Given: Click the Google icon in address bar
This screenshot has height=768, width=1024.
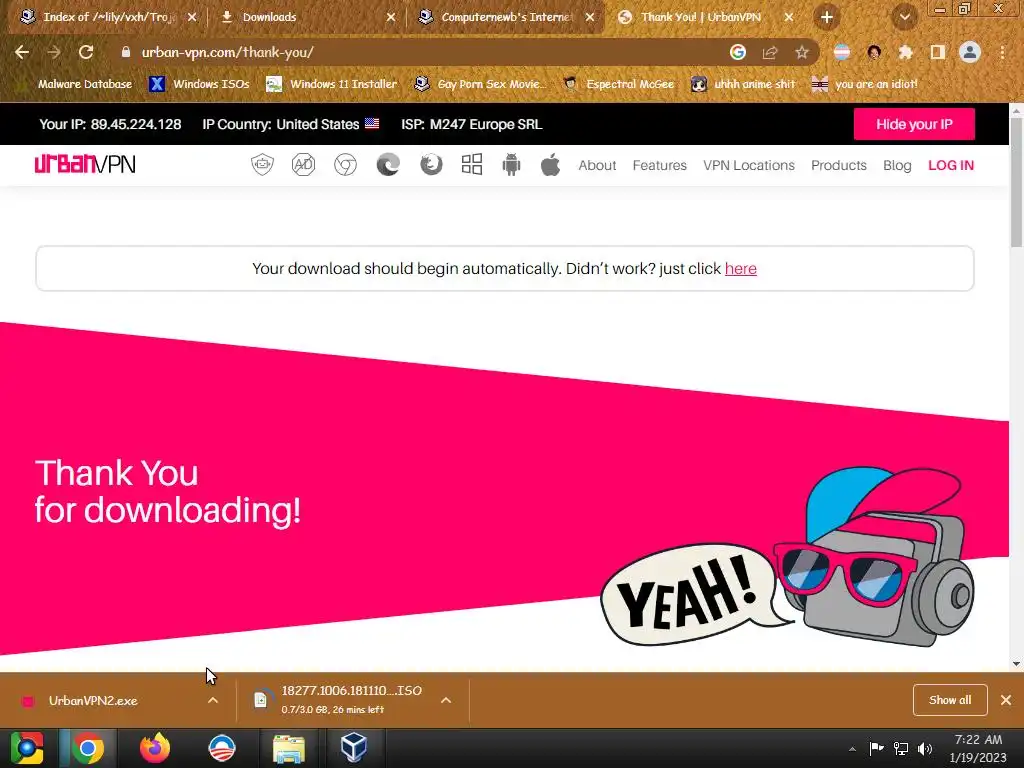Looking at the screenshot, I should (738, 52).
